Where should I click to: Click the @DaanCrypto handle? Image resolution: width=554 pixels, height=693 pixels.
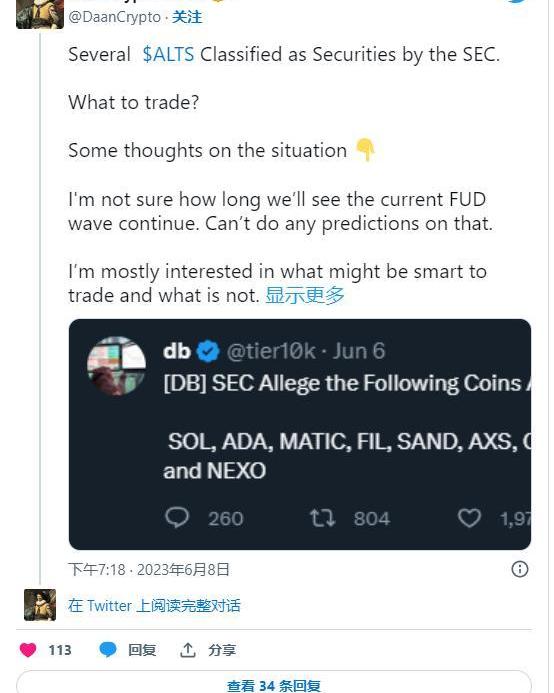tap(115, 17)
